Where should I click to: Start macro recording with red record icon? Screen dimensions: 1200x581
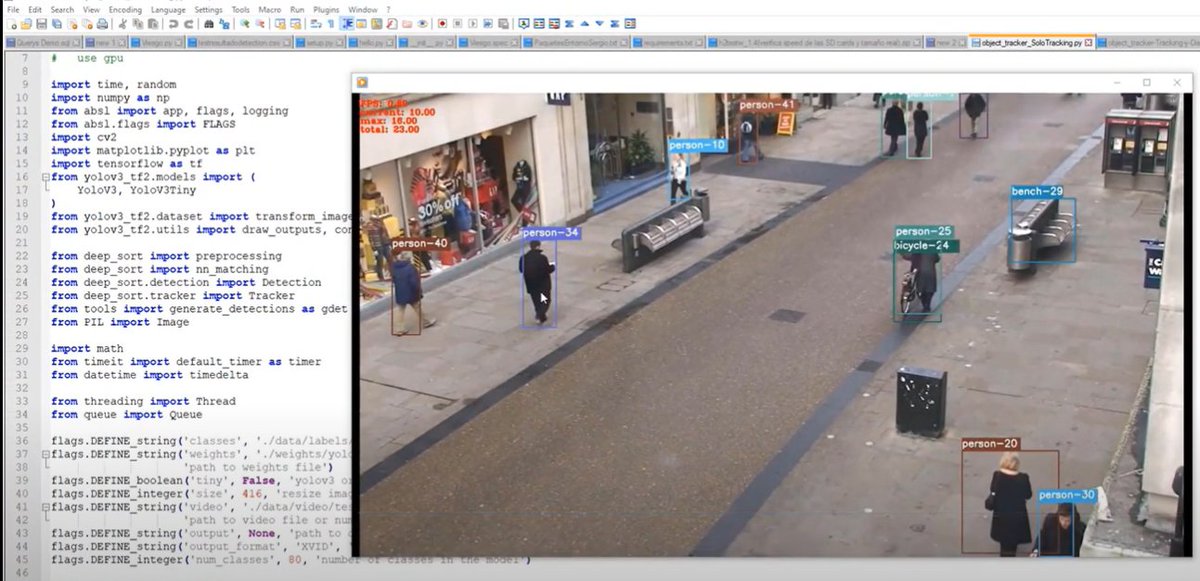tap(442, 23)
